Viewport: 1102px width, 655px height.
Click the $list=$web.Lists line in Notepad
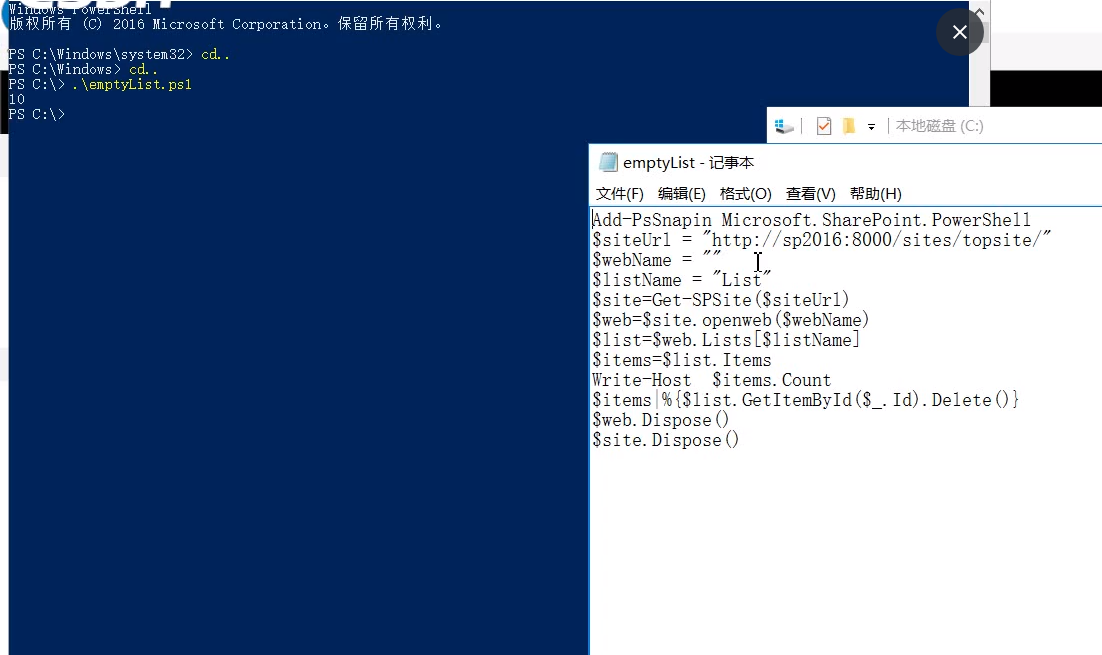(x=726, y=340)
